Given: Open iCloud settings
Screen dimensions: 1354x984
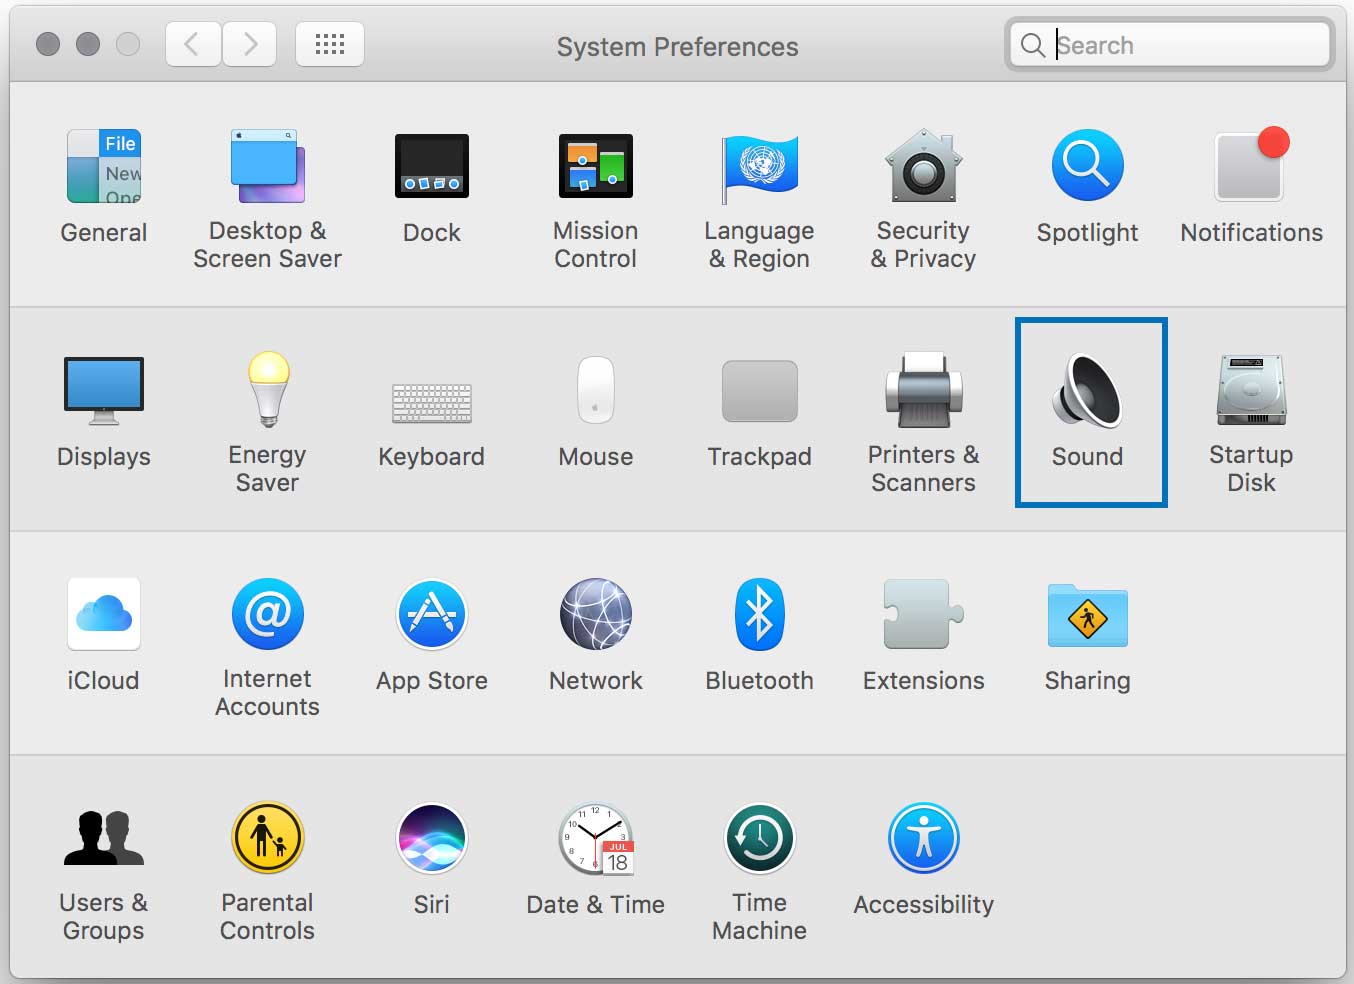Looking at the screenshot, I should tap(103, 636).
